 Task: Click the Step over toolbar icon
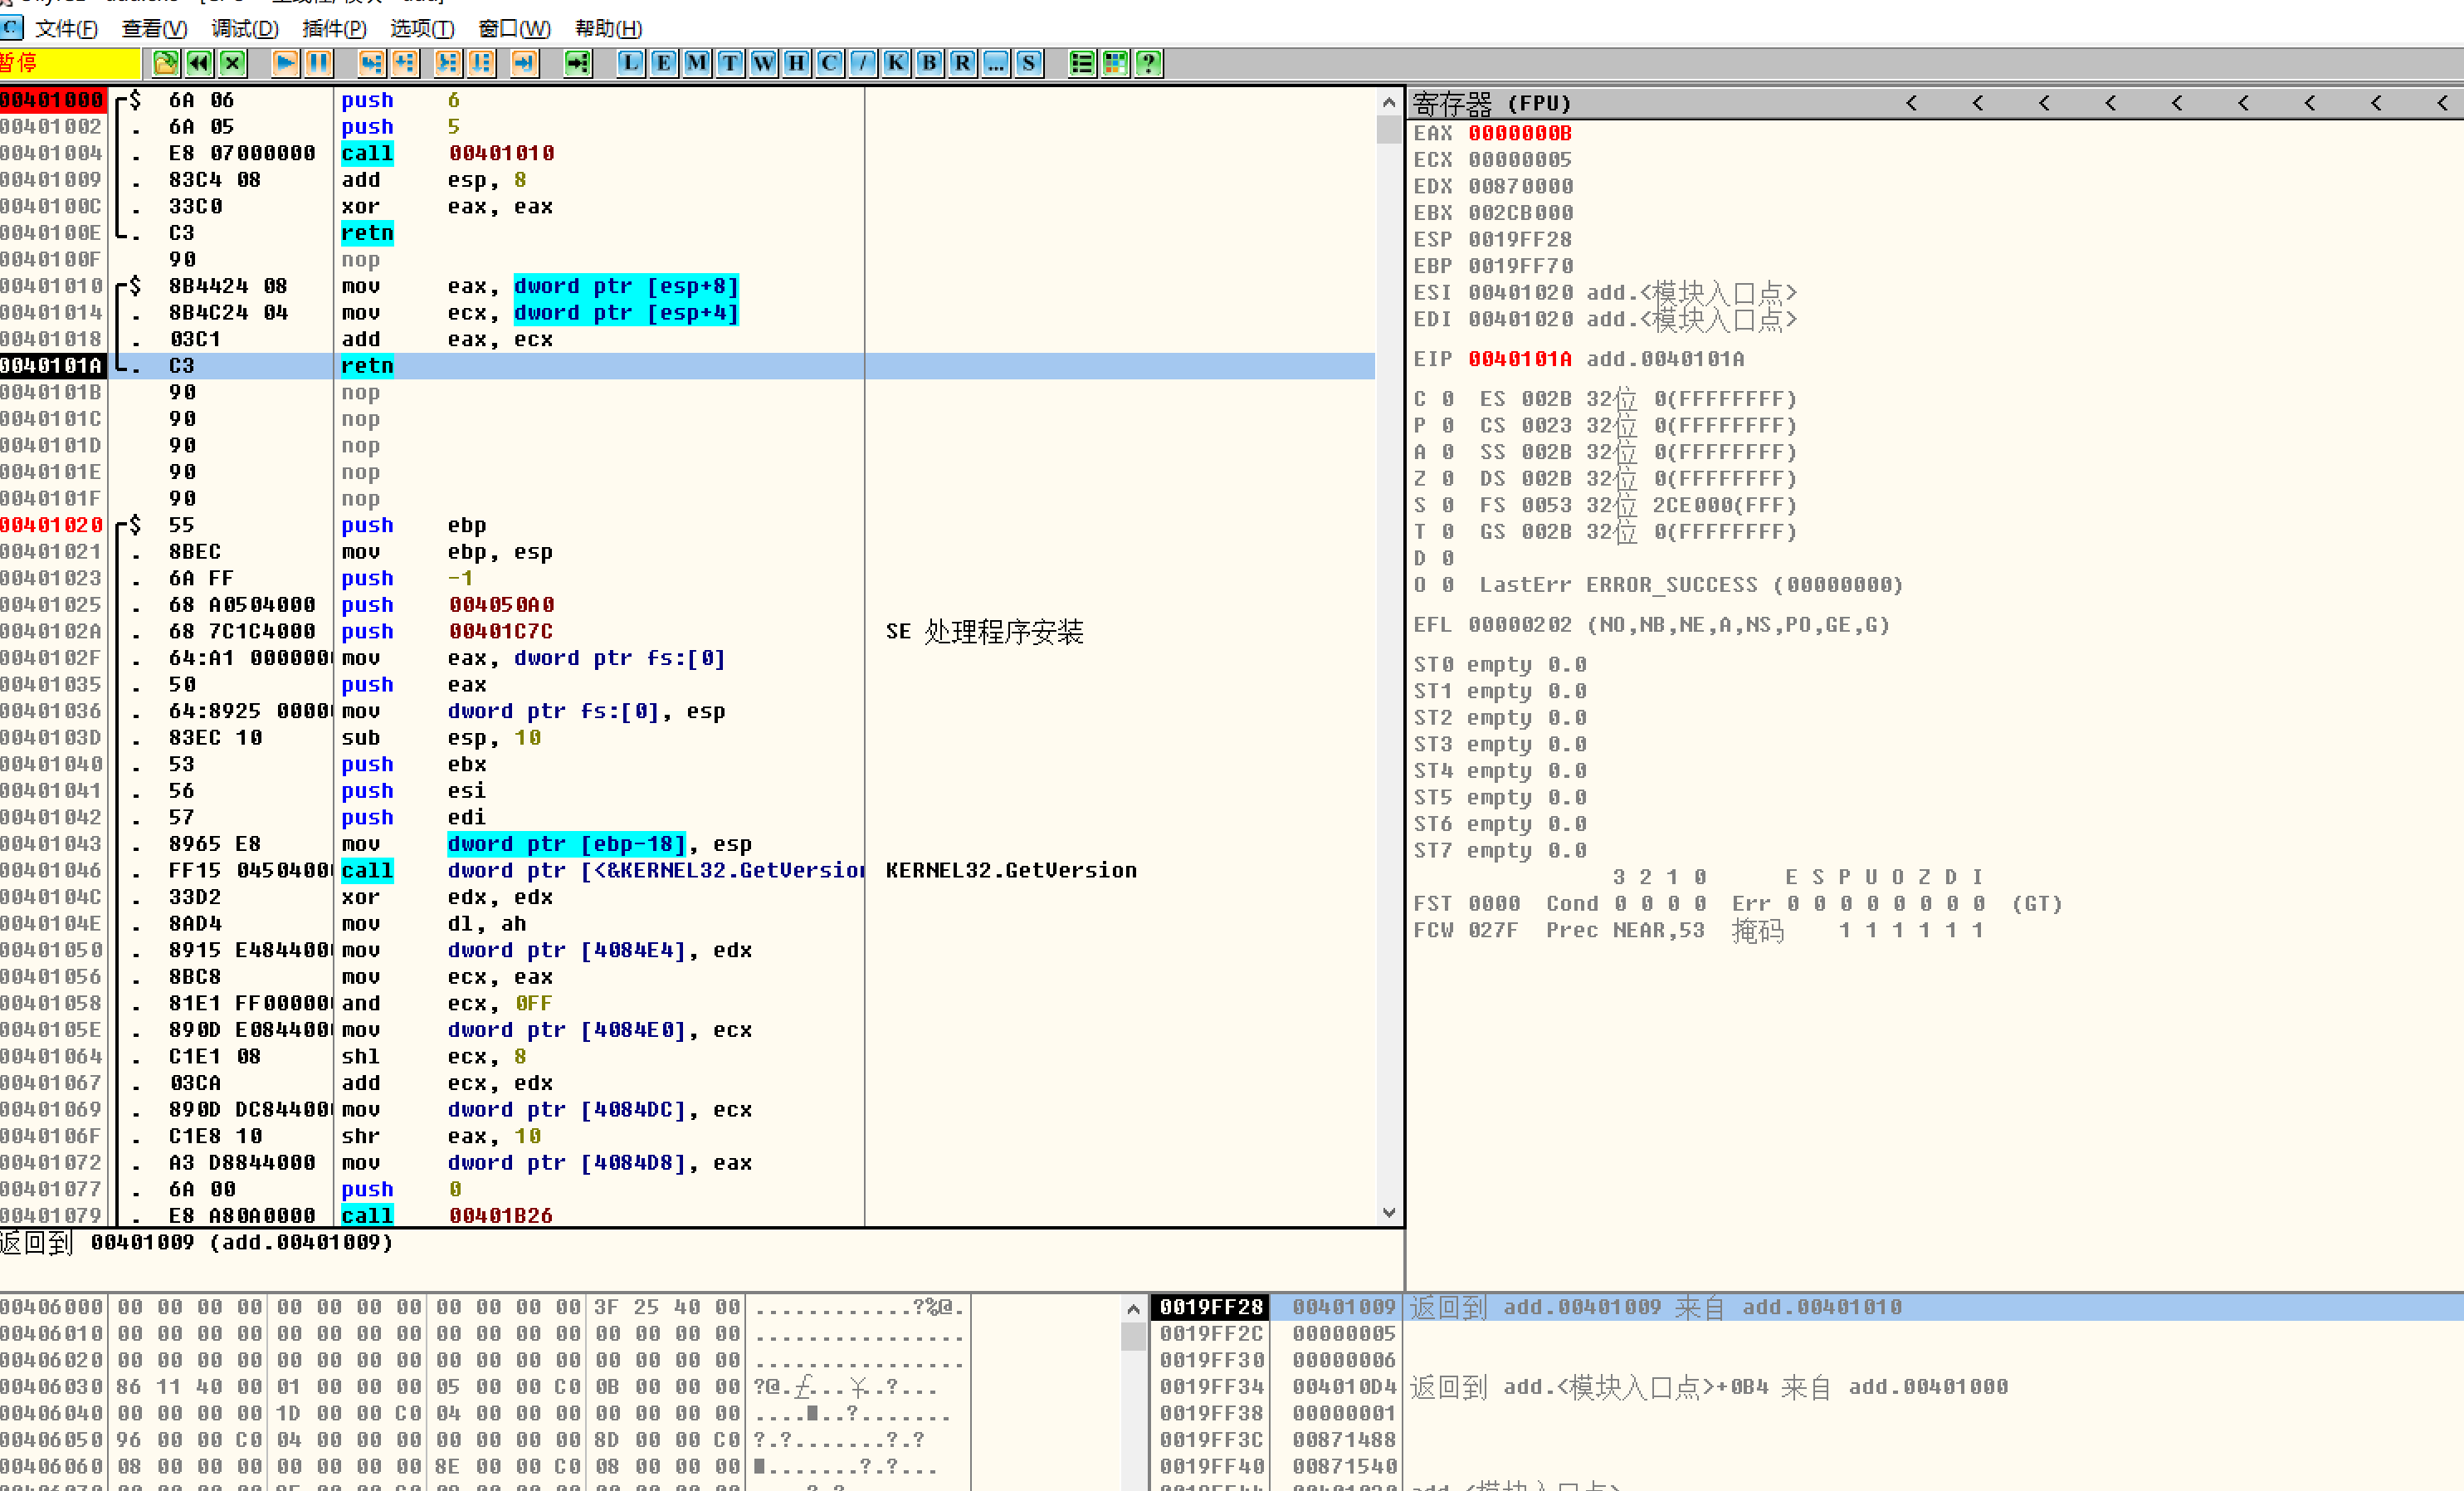405,64
